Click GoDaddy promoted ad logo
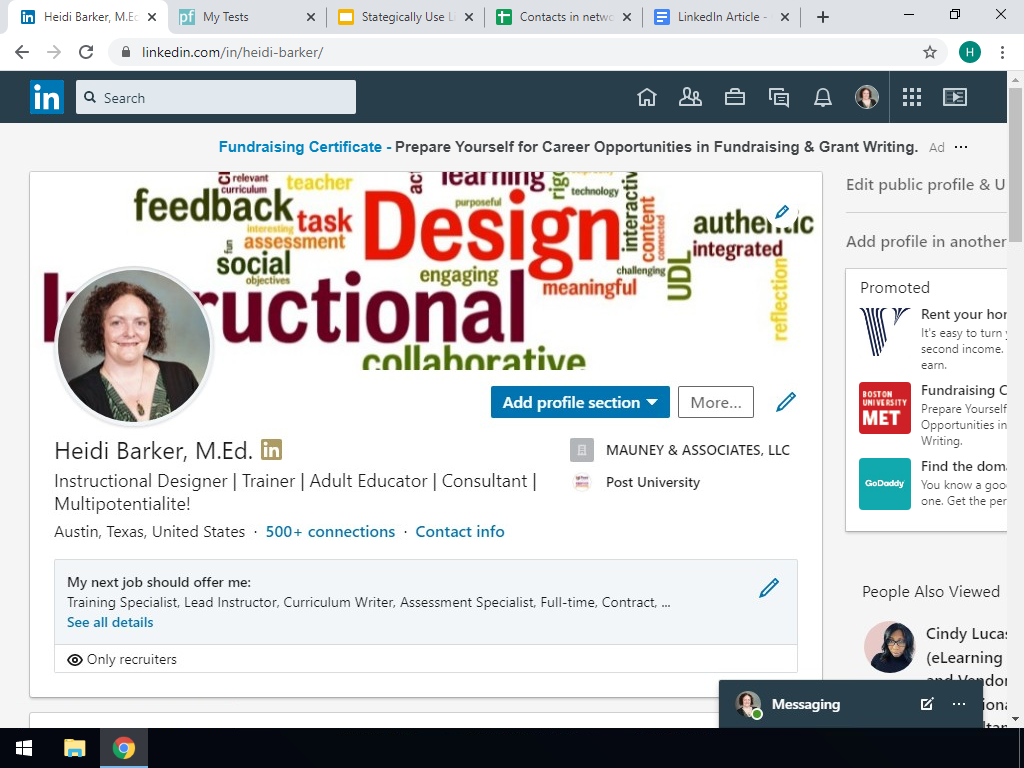1024x768 pixels. click(884, 484)
